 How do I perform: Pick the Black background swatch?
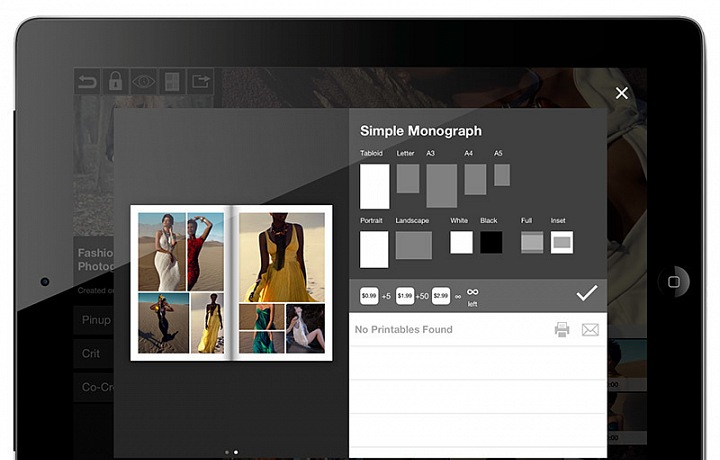click(491, 242)
